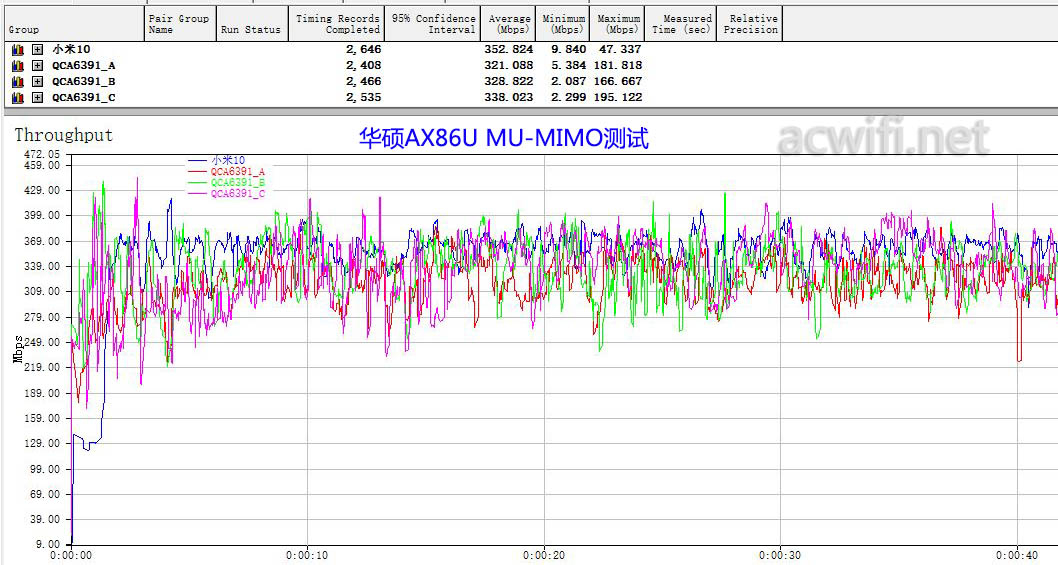1058x565 pixels.
Task: Click the Run Status column header
Action: coord(252,24)
